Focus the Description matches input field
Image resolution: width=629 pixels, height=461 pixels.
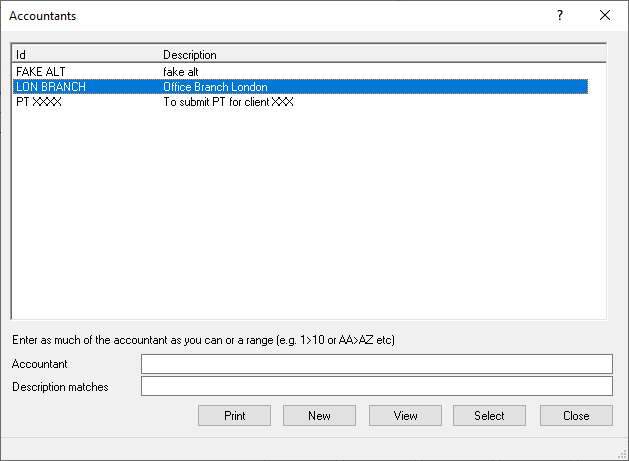377,386
